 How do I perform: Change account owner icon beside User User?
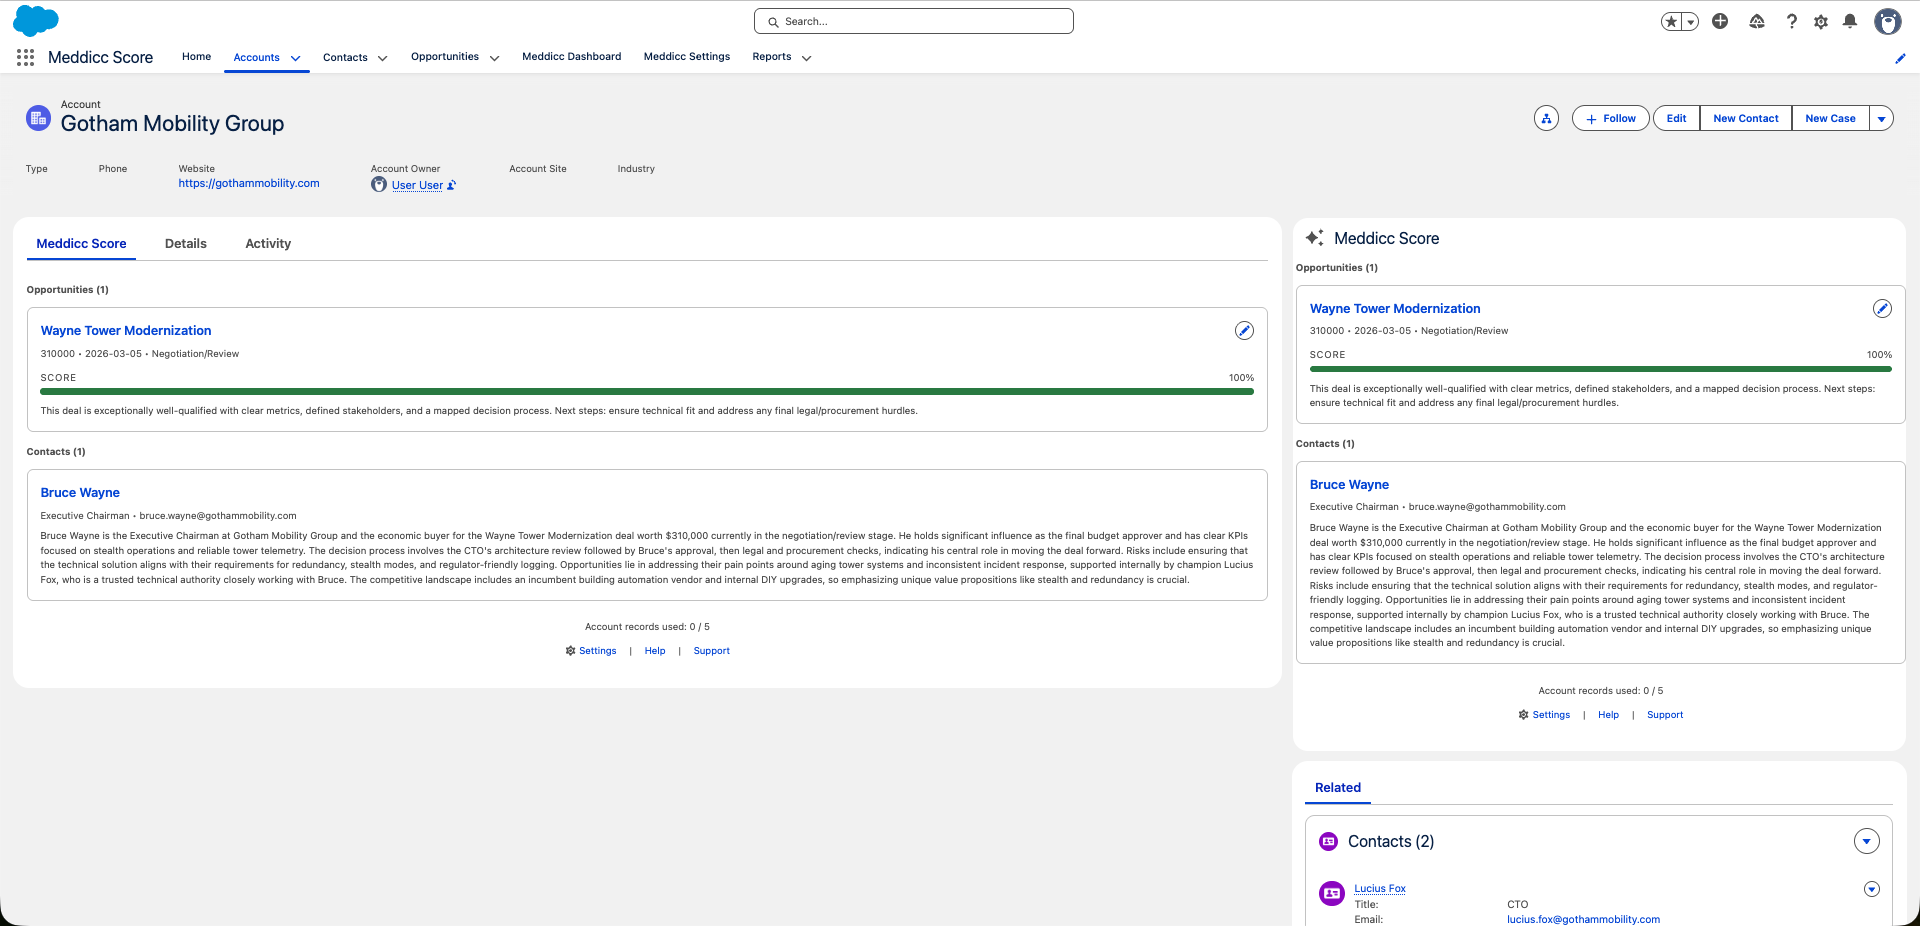click(x=452, y=185)
